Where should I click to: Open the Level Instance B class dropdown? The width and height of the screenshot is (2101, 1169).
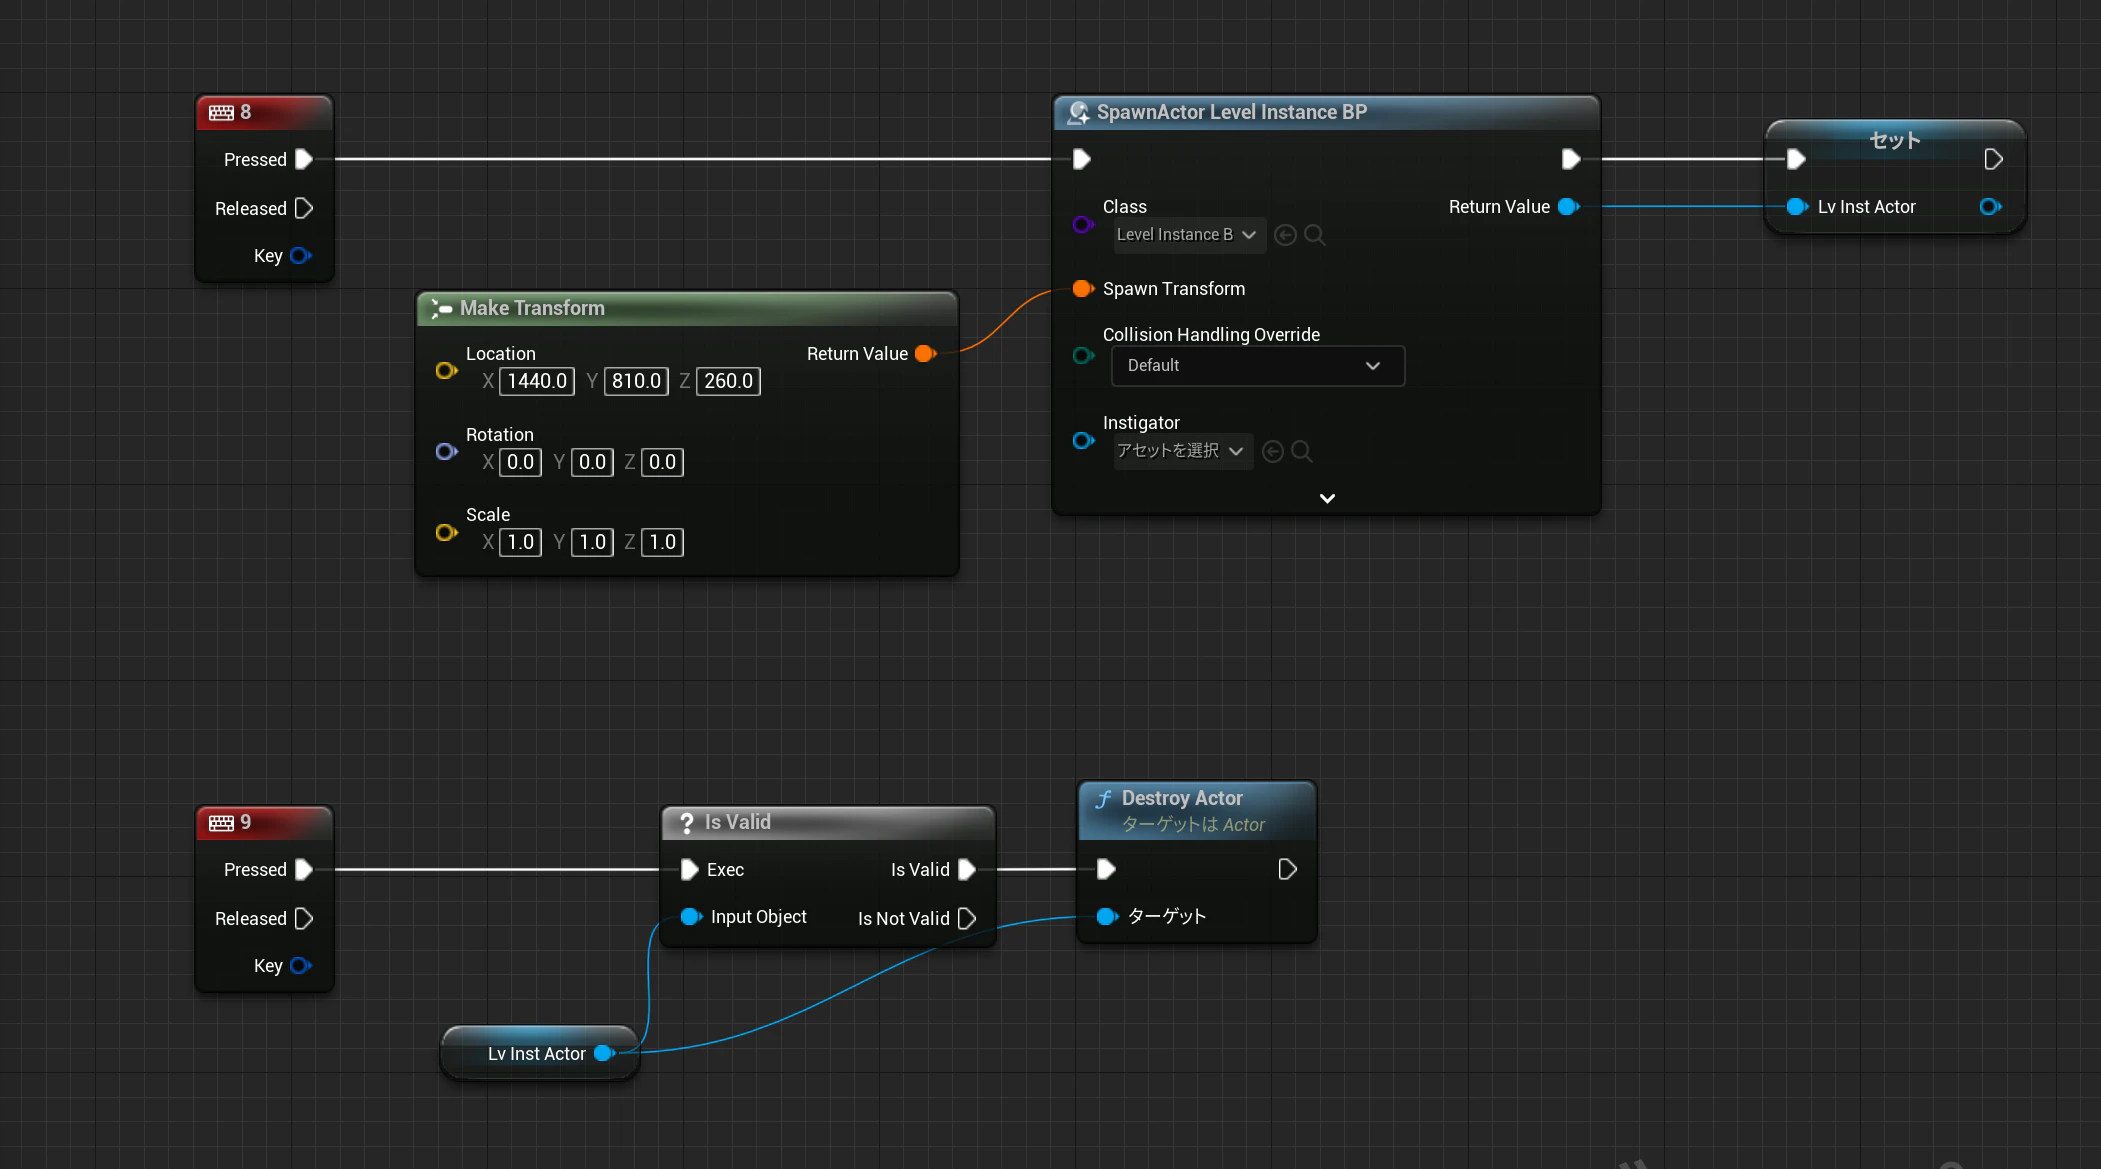pyautogui.click(x=1189, y=235)
